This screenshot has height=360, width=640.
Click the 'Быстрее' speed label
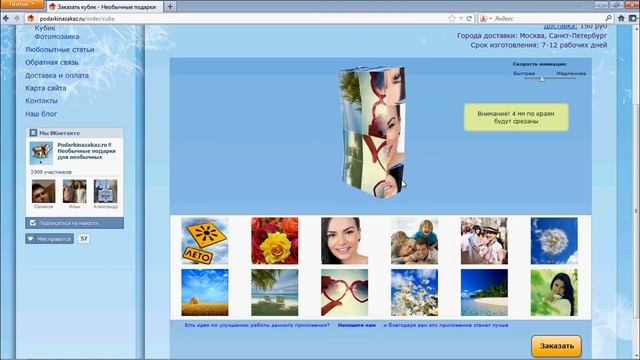524,73
